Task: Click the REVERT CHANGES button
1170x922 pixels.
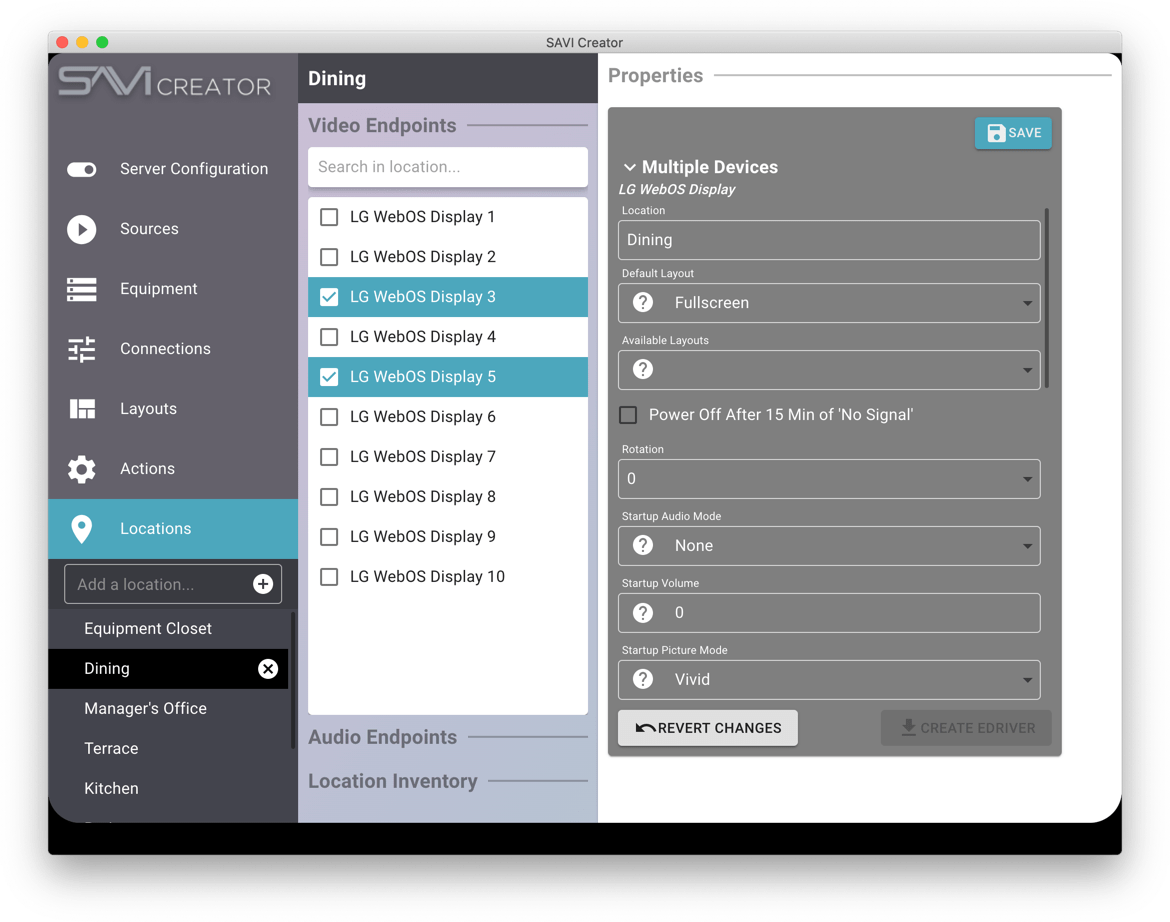Action: click(x=707, y=728)
